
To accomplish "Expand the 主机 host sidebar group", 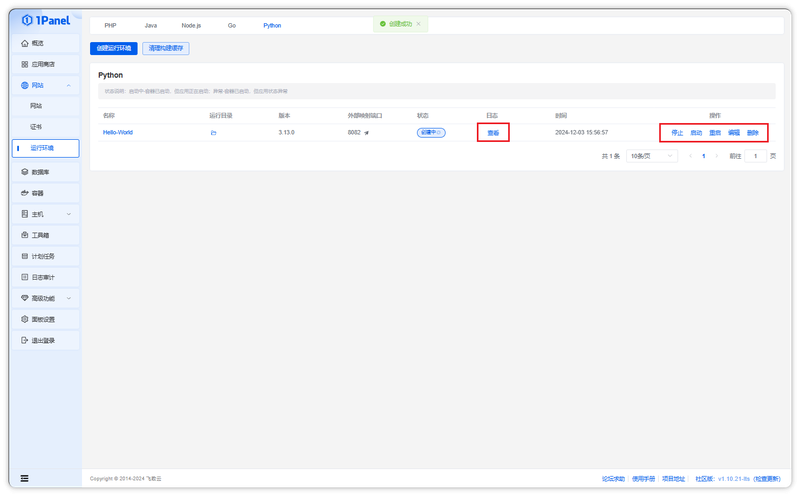I will [x=68, y=214].
